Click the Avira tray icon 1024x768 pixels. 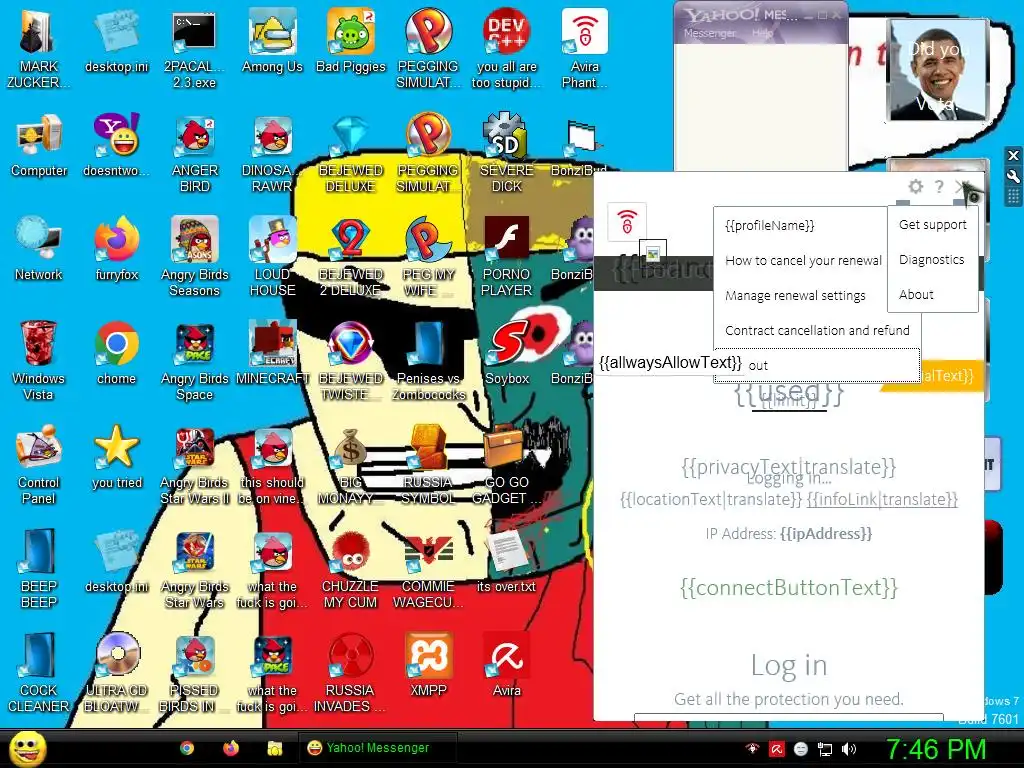pos(776,749)
